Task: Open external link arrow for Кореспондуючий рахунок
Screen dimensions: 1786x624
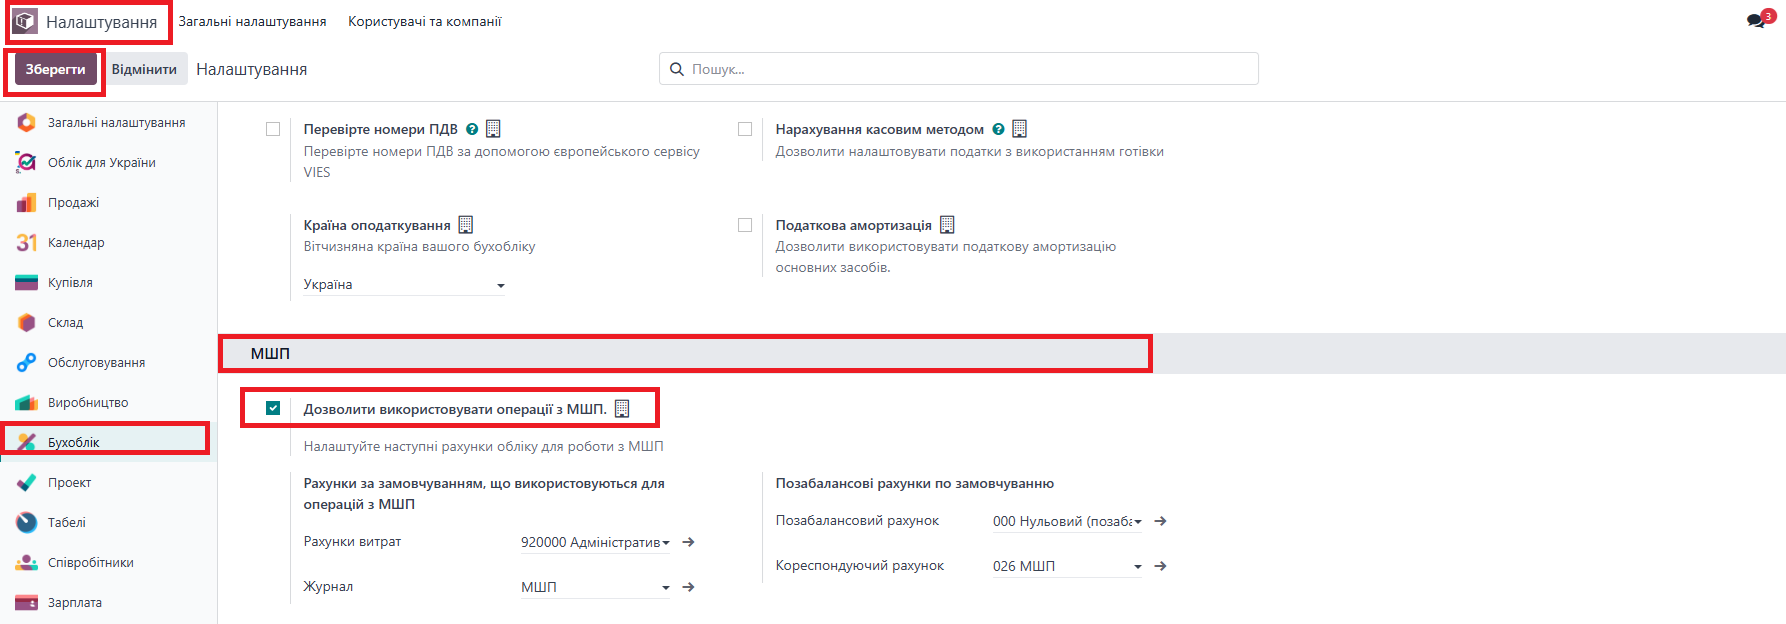Action: pyautogui.click(x=1160, y=566)
